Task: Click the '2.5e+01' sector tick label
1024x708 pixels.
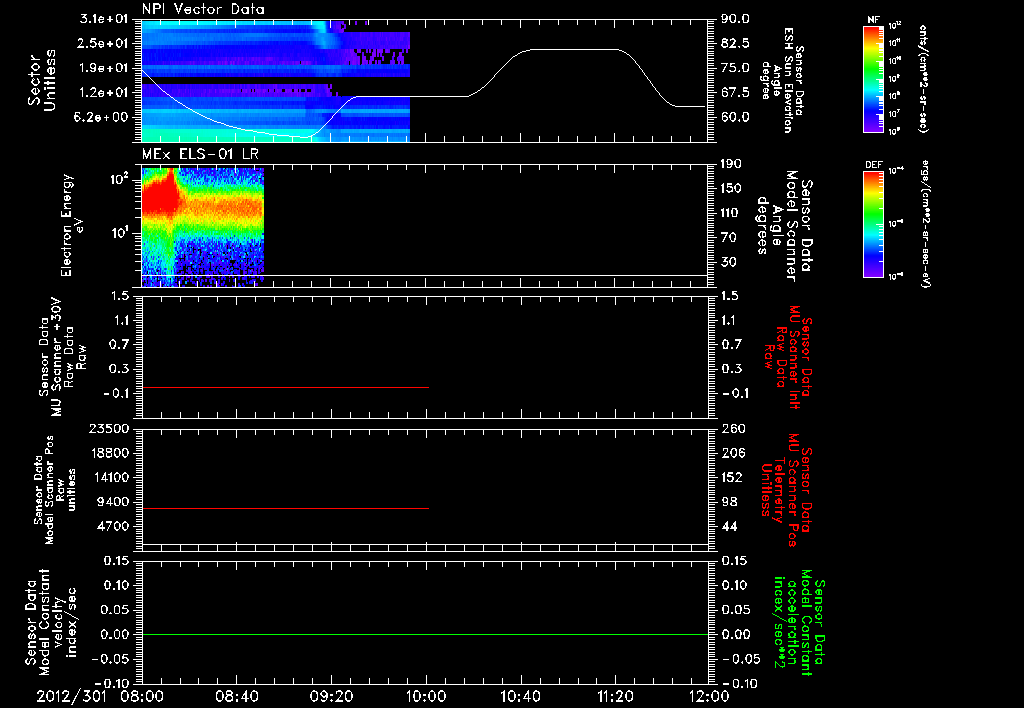Action: click(x=104, y=43)
